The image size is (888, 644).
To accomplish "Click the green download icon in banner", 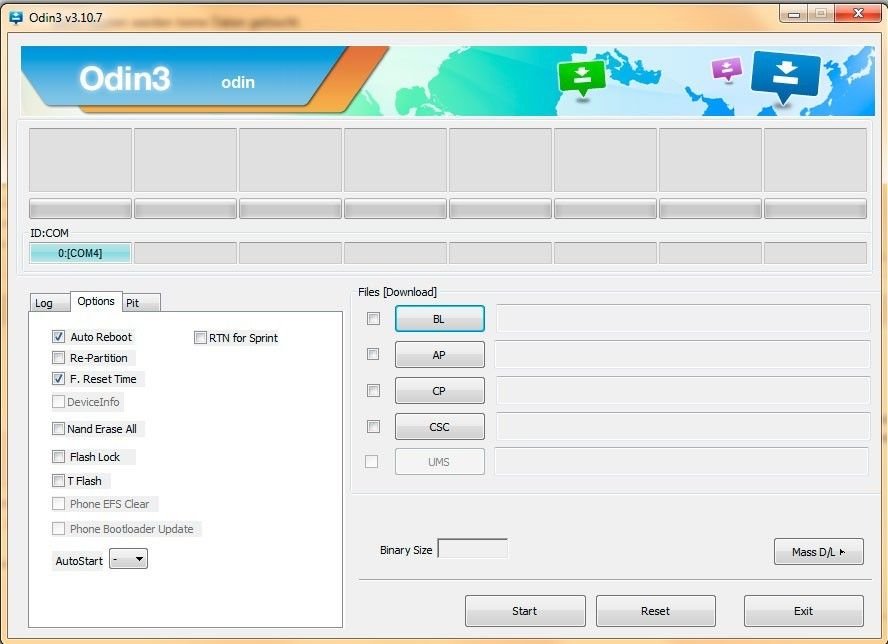I will click(582, 78).
